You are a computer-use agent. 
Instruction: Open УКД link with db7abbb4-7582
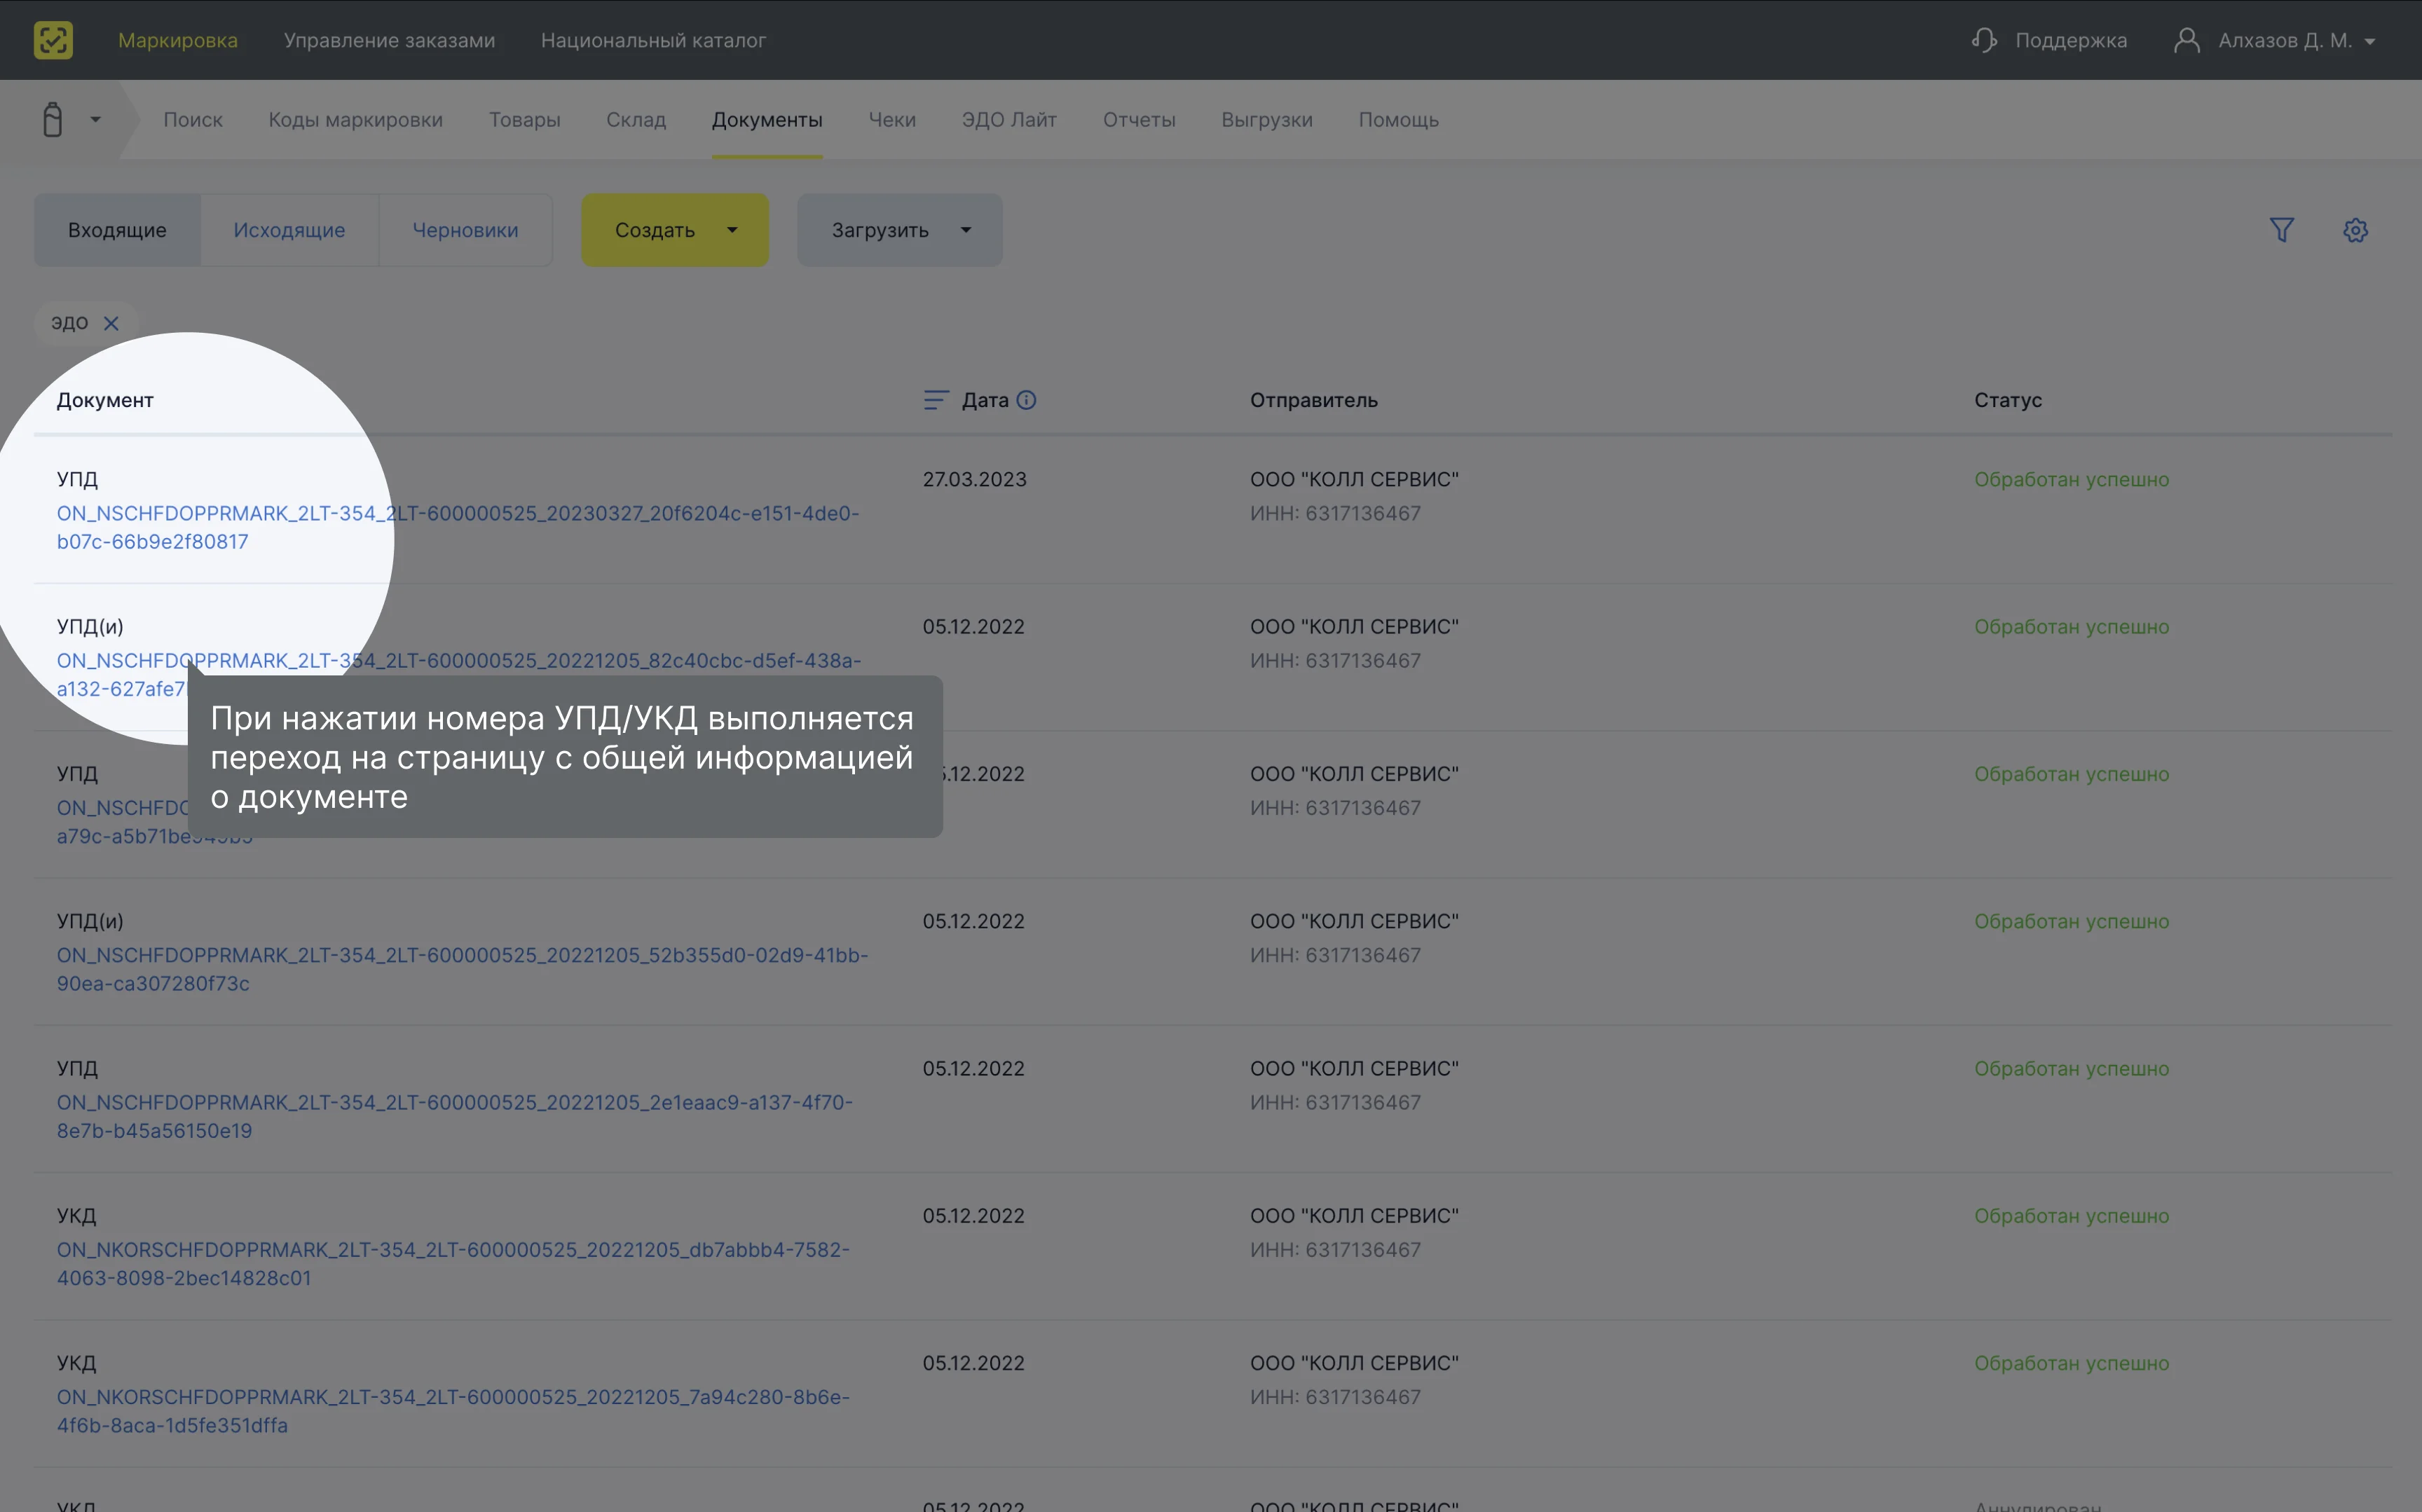coord(453,1263)
